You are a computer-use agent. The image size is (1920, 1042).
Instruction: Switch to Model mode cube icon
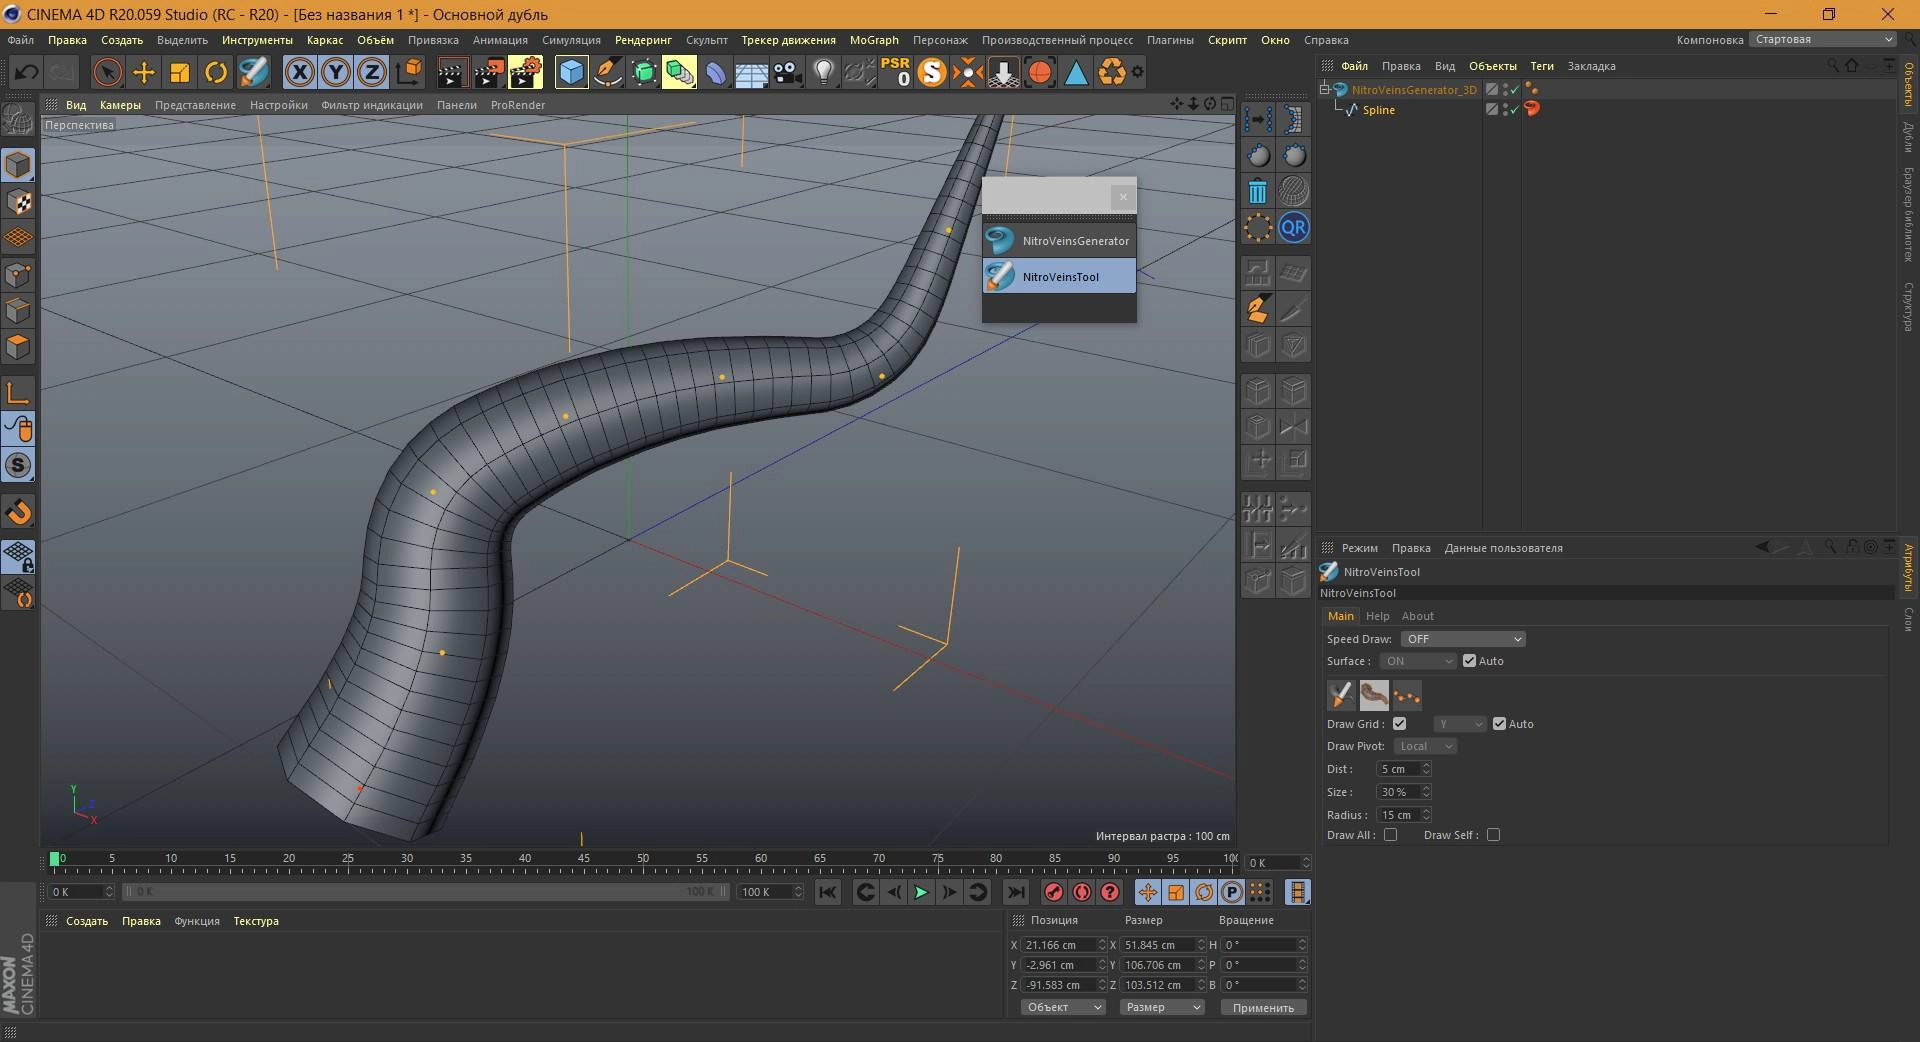click(19, 165)
